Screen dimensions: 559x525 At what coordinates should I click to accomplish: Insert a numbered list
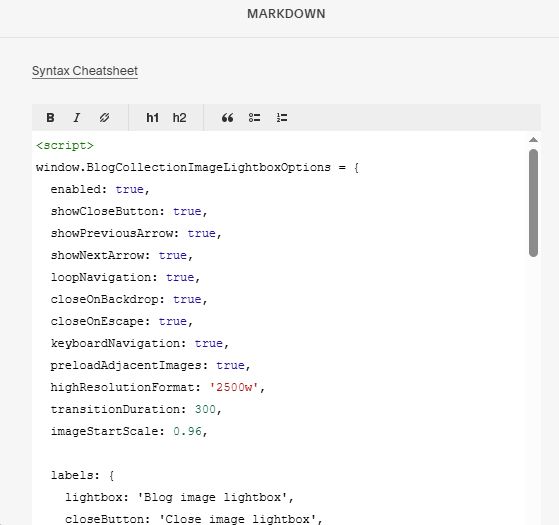282,118
